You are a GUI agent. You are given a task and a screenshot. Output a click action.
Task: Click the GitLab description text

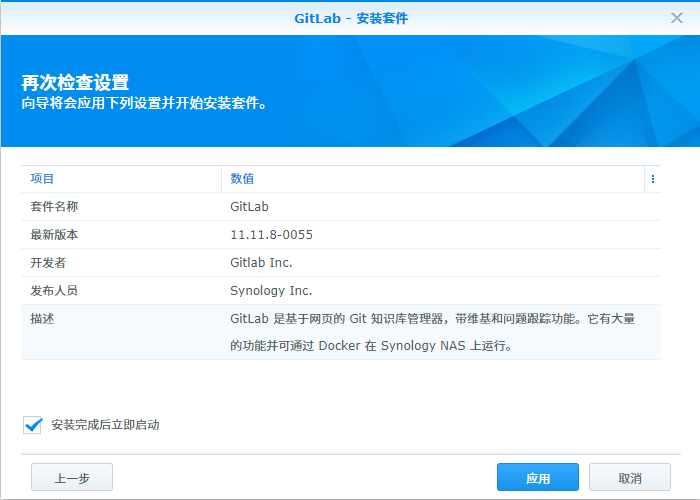[x=433, y=332]
